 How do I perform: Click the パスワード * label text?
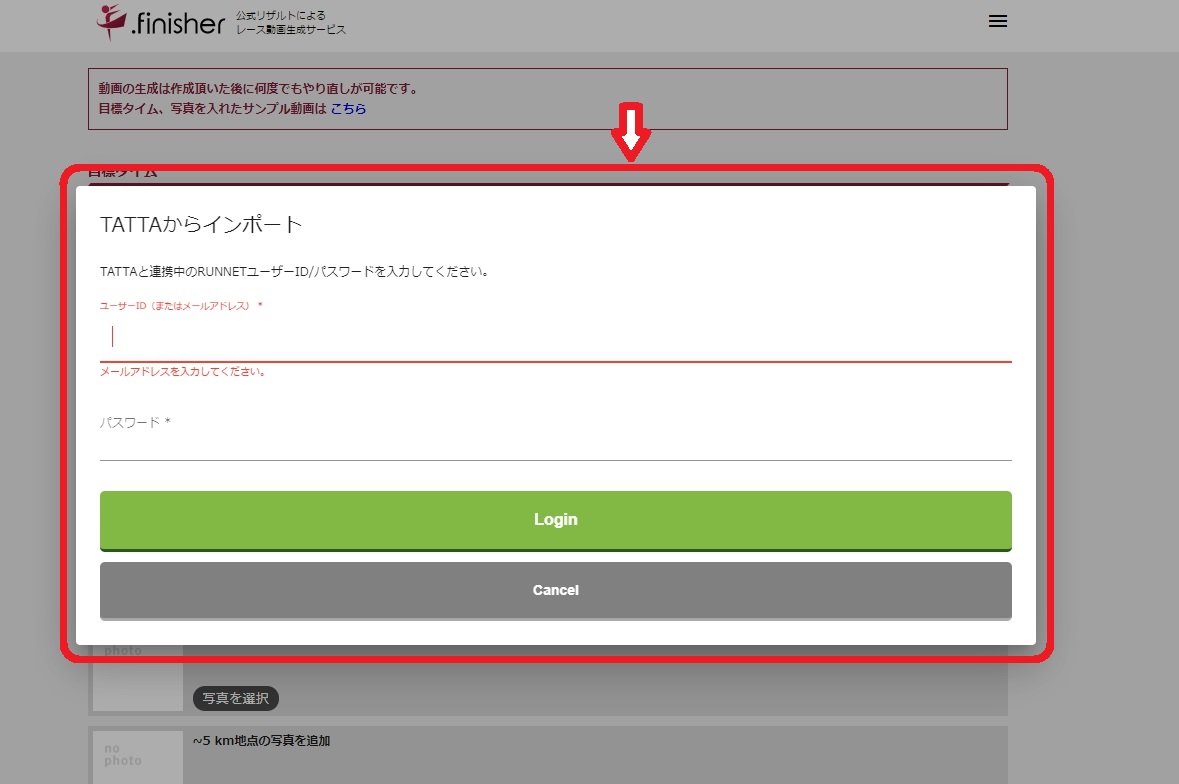[x=135, y=423]
